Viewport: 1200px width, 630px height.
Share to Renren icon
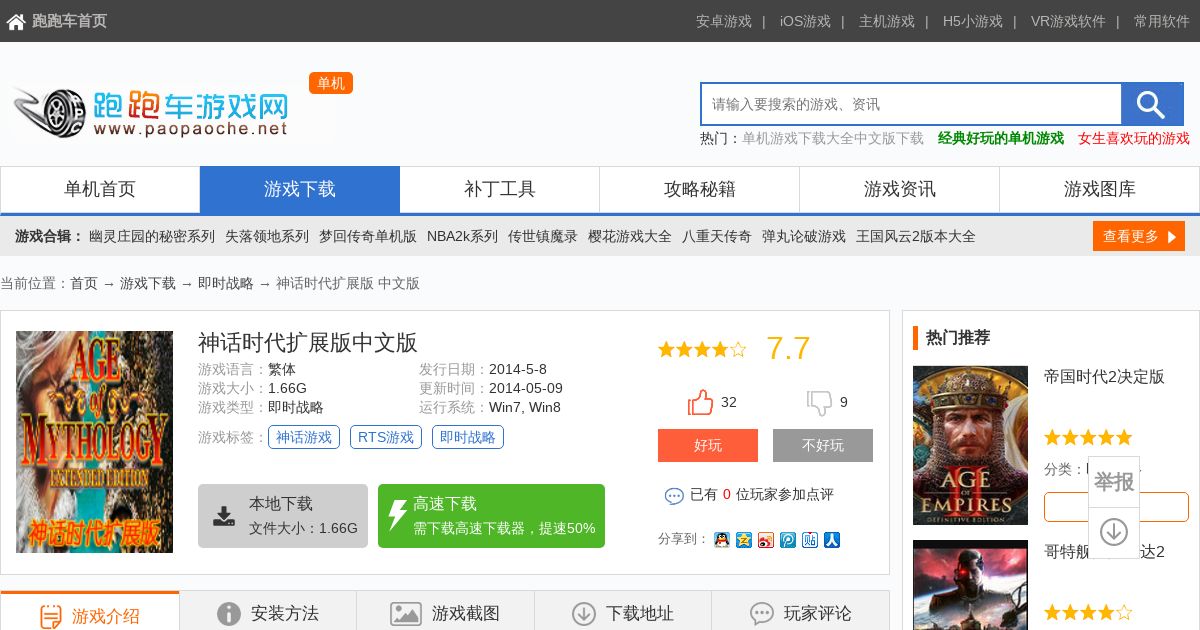(832, 540)
